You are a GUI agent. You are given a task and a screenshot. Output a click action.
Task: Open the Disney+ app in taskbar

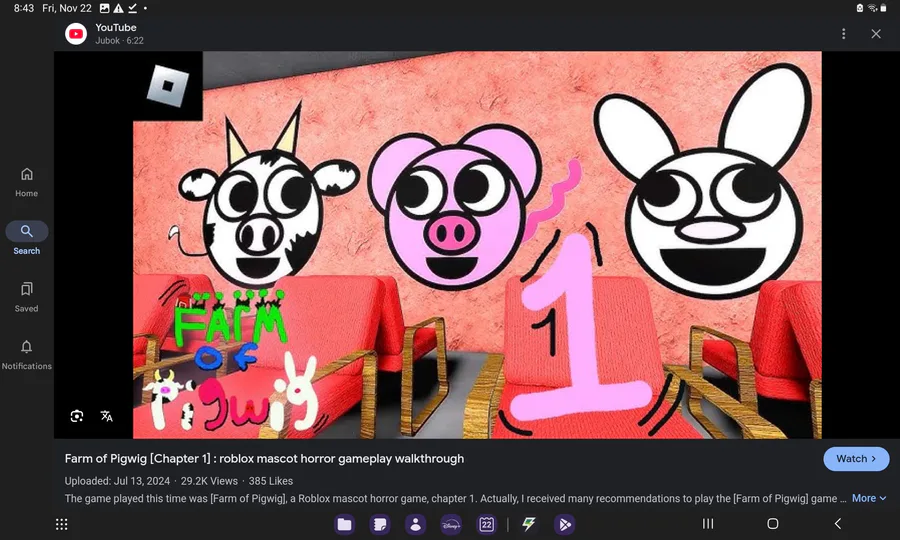[x=451, y=524]
